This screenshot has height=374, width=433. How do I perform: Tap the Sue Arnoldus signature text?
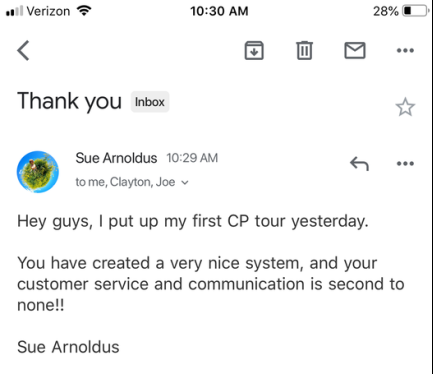point(68,347)
